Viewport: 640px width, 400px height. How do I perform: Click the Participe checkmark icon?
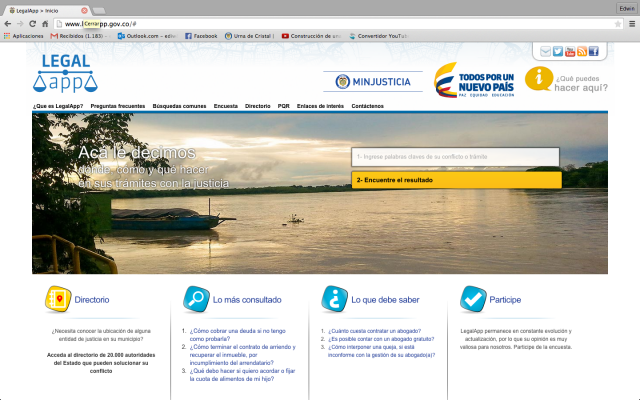point(473,299)
